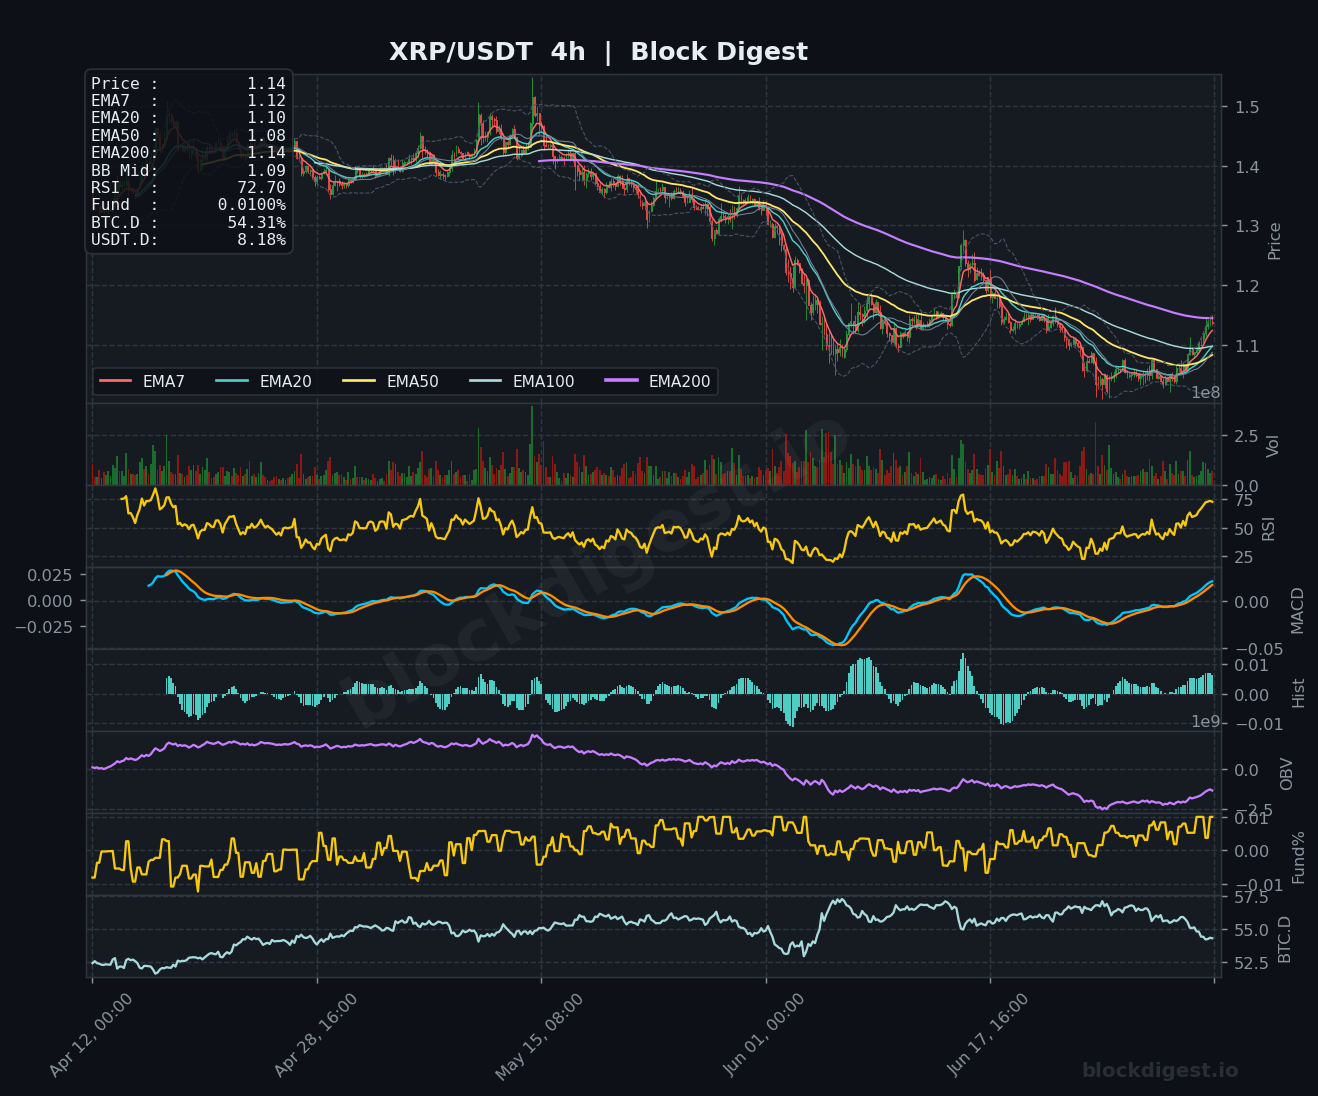1318x1096 pixels.
Task: Click the EMA200 1.14 info row
Action: [x=188, y=153]
